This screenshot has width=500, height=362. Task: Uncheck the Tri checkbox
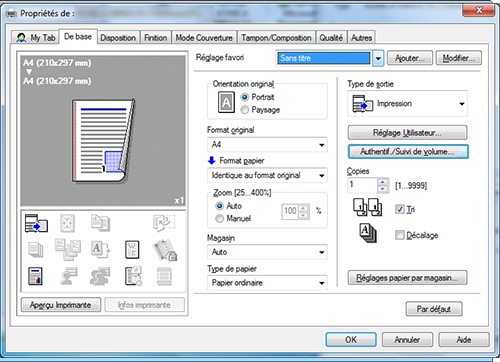(x=400, y=209)
